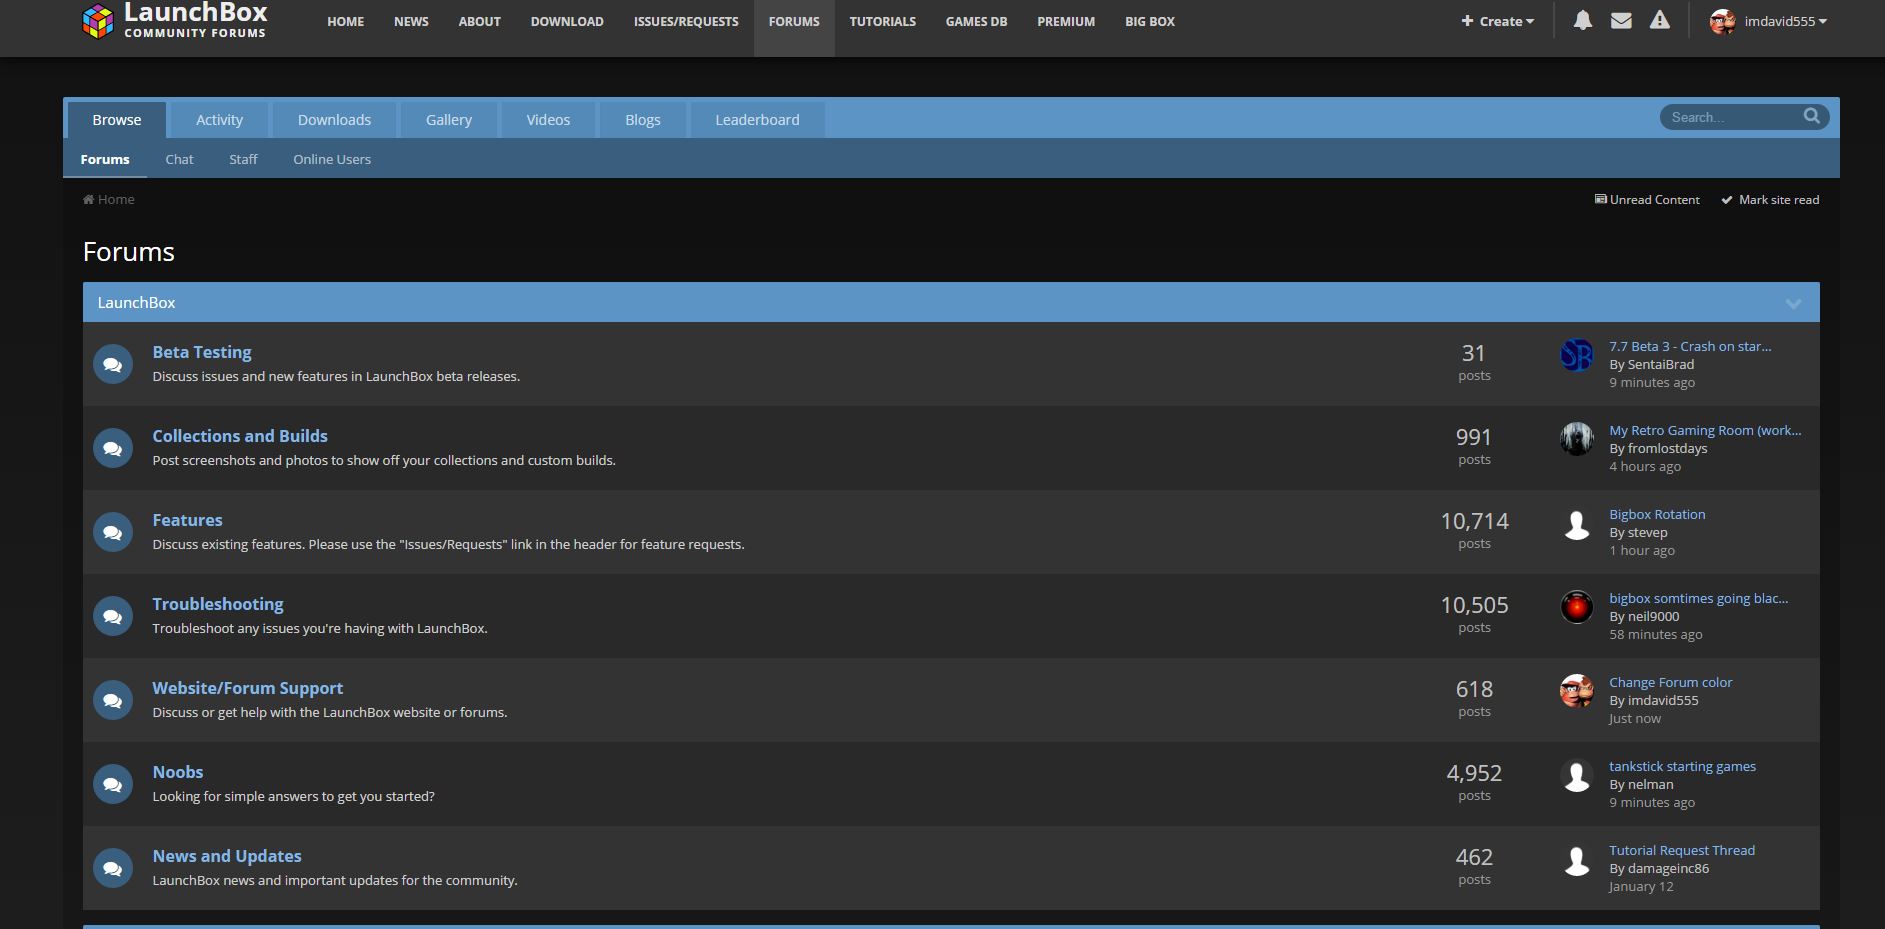Open the Troubleshooting forum
This screenshot has height=929, width=1885.
(218, 604)
